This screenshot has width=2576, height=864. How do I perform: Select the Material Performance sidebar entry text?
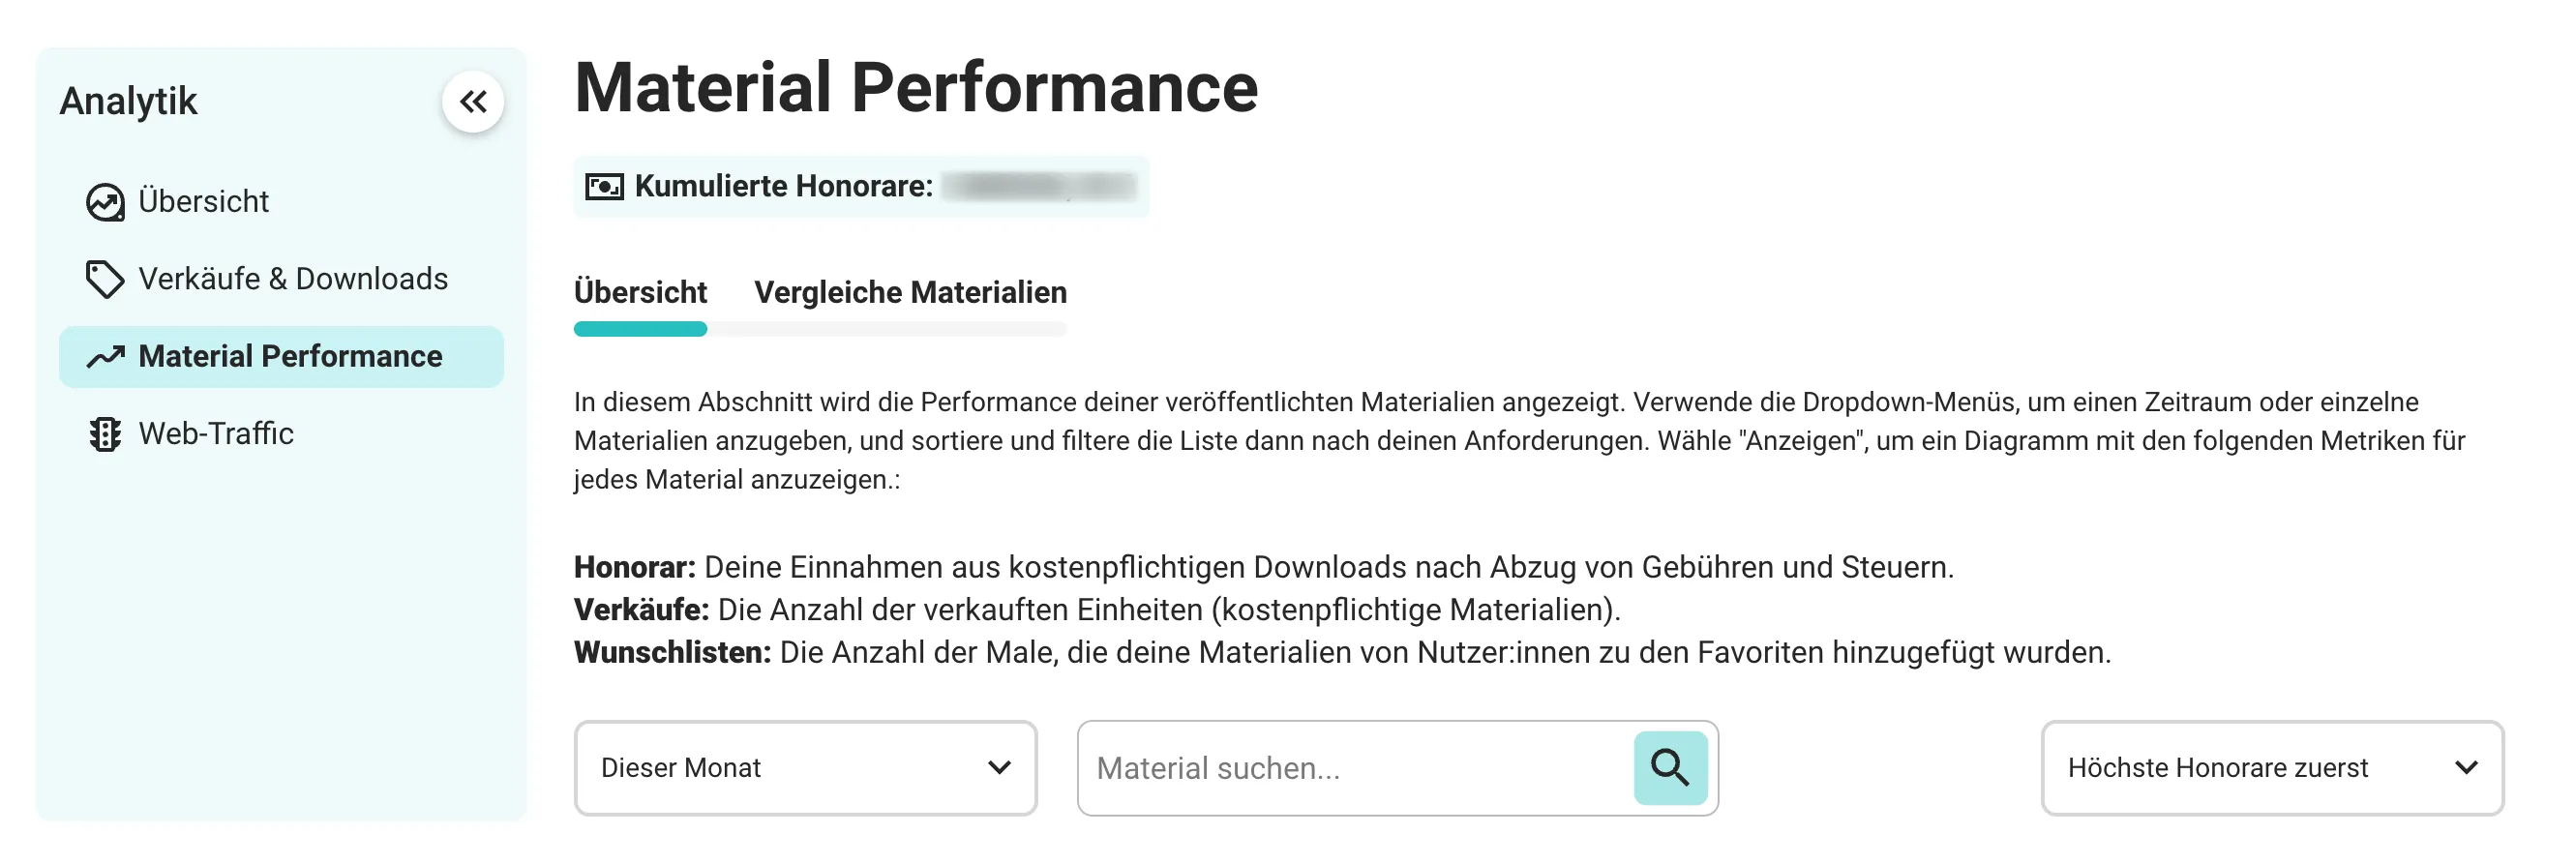point(290,357)
